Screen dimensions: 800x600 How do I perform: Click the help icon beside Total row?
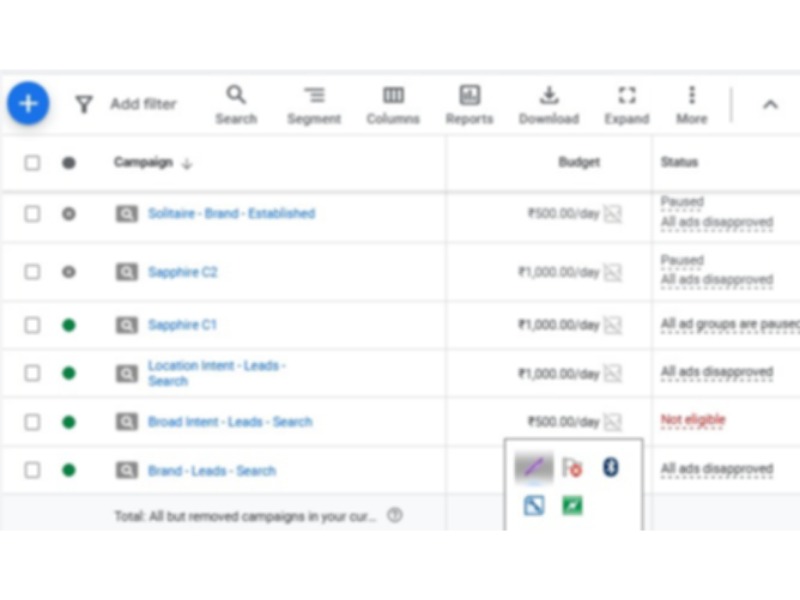(x=395, y=516)
